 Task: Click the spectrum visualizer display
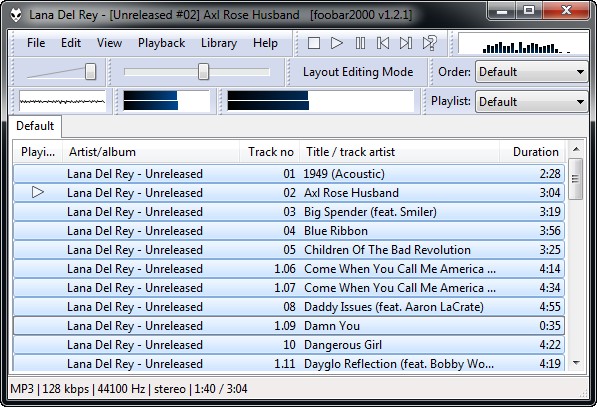tap(524, 43)
